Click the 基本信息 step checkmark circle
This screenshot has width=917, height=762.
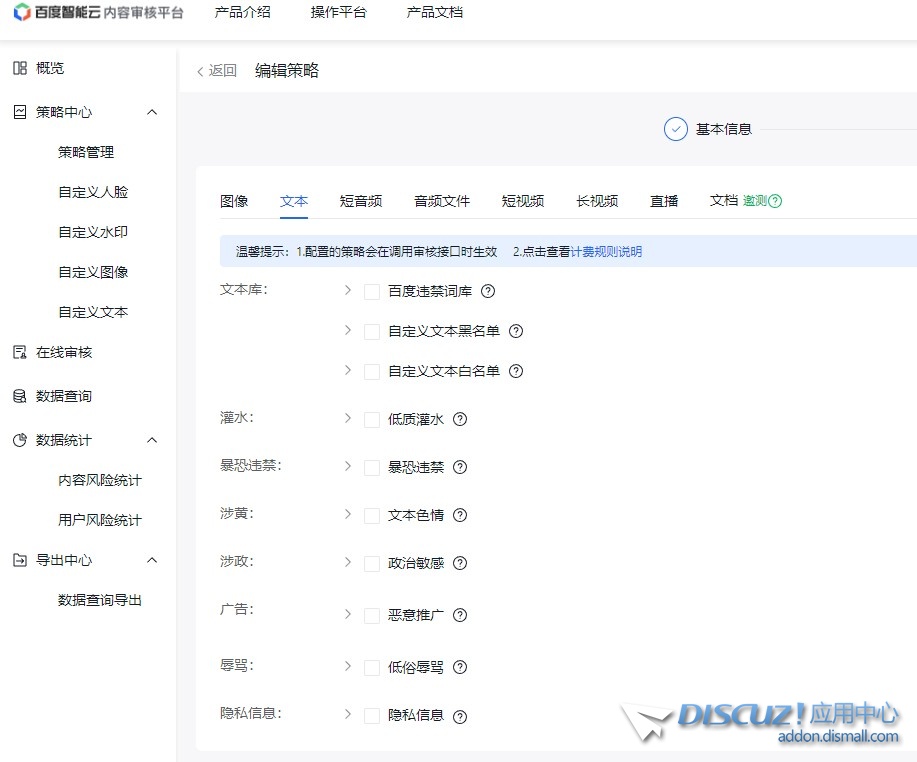676,129
